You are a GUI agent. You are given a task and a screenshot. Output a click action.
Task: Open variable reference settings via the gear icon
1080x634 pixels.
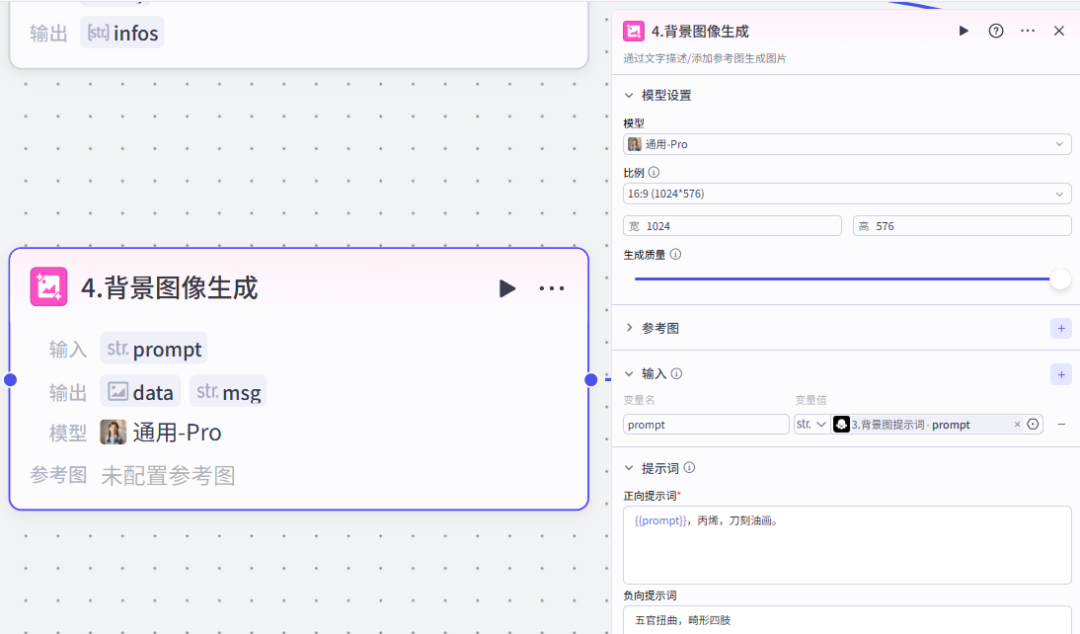click(1030, 424)
